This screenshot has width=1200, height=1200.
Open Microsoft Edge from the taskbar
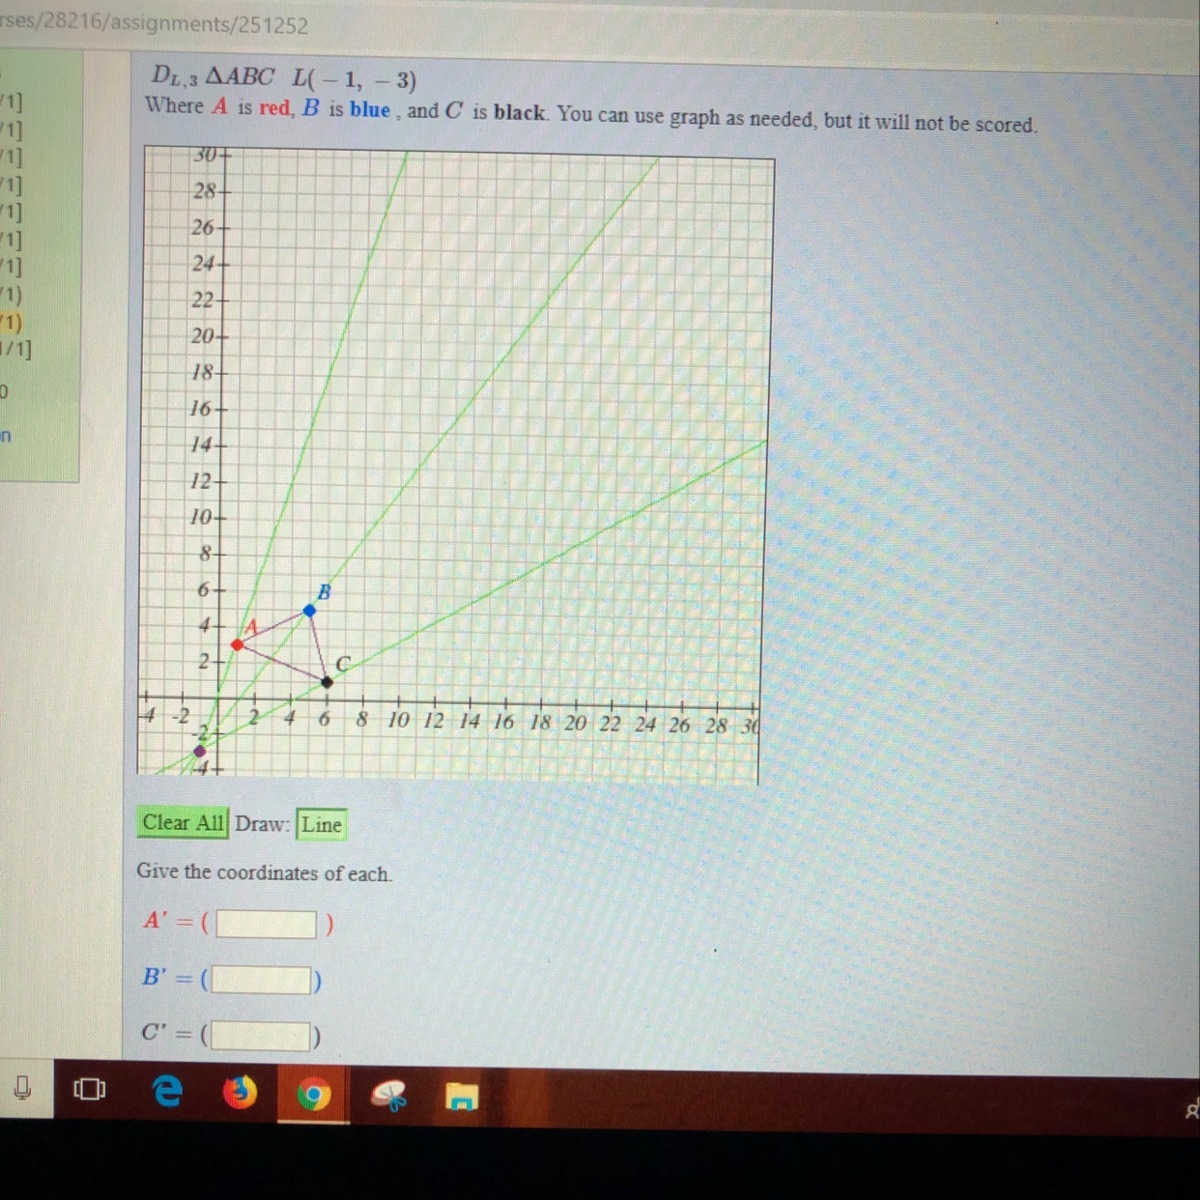168,1093
